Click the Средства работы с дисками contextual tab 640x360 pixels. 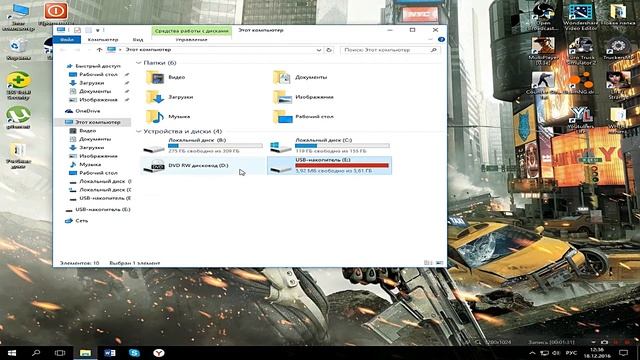point(191,31)
